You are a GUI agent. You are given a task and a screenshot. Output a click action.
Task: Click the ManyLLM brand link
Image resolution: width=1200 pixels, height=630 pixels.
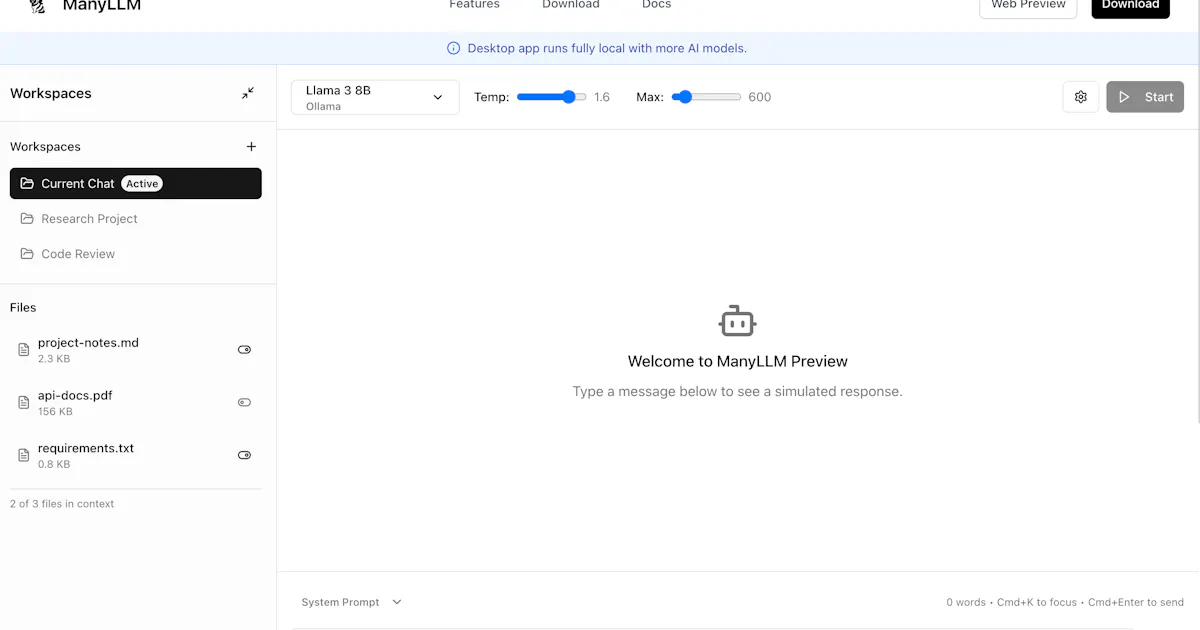pyautogui.click(x=101, y=5)
